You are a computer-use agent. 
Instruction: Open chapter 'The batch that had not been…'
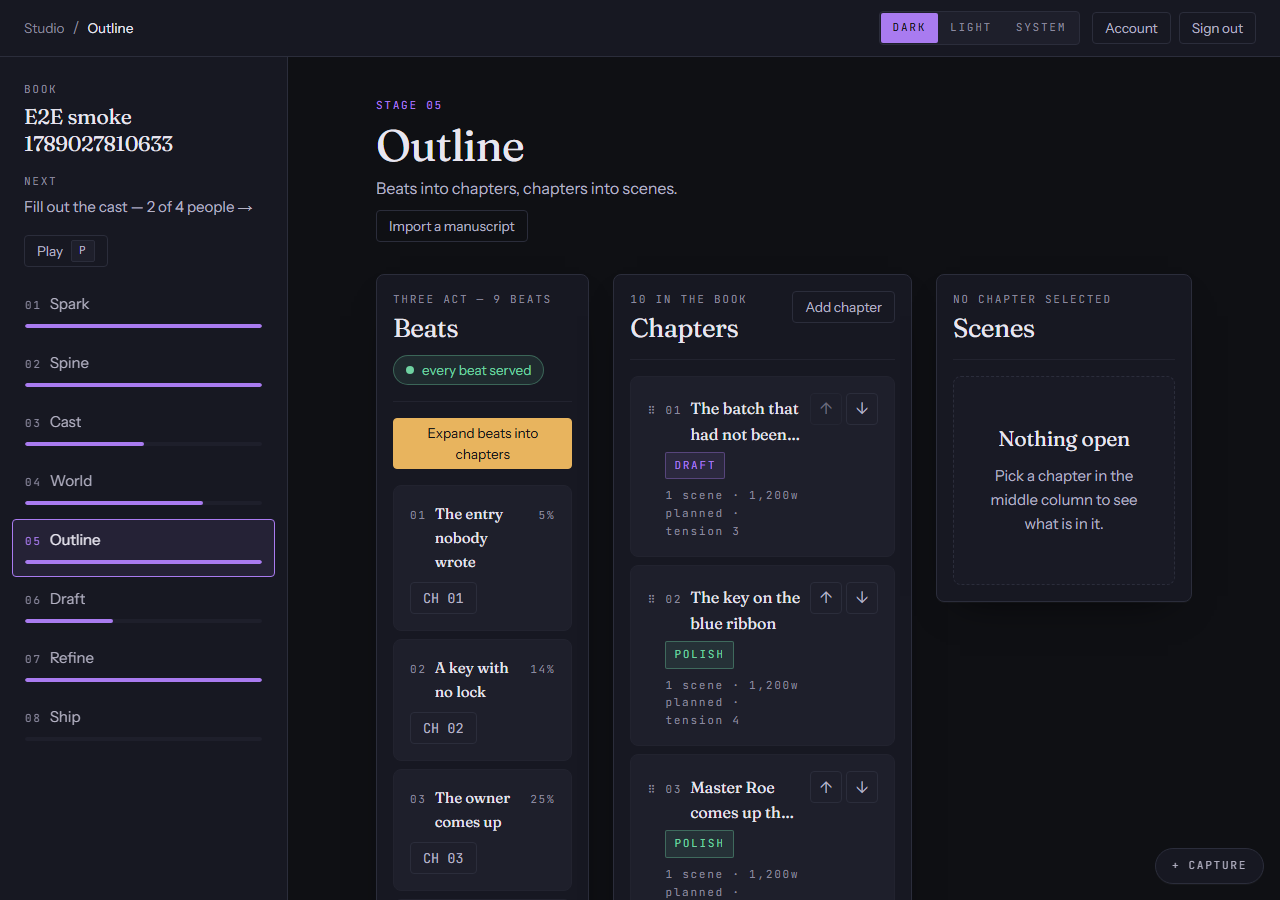[745, 421]
